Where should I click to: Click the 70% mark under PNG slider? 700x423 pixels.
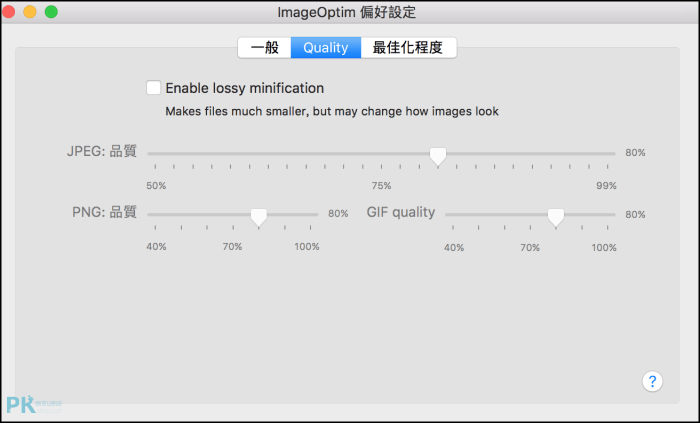coord(233,246)
